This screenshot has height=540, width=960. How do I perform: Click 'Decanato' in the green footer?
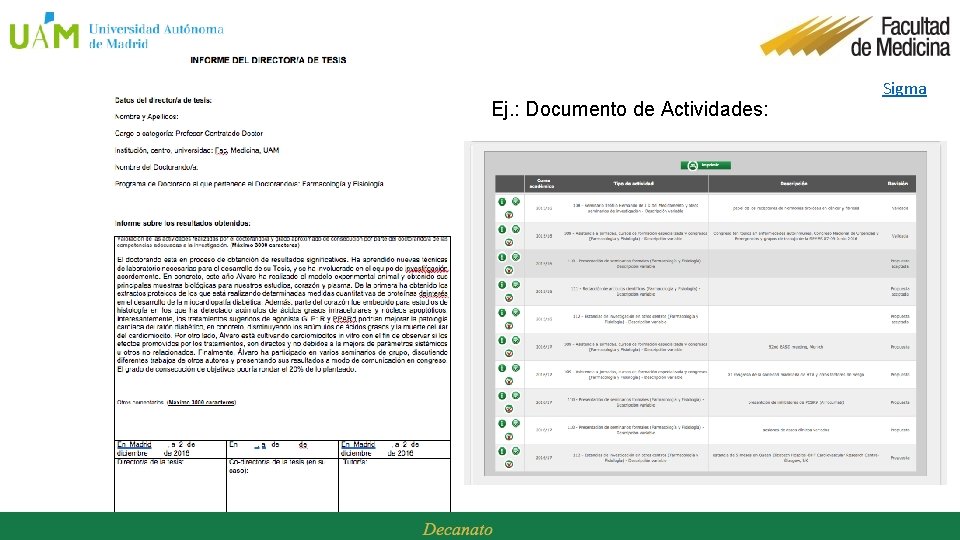point(457,529)
